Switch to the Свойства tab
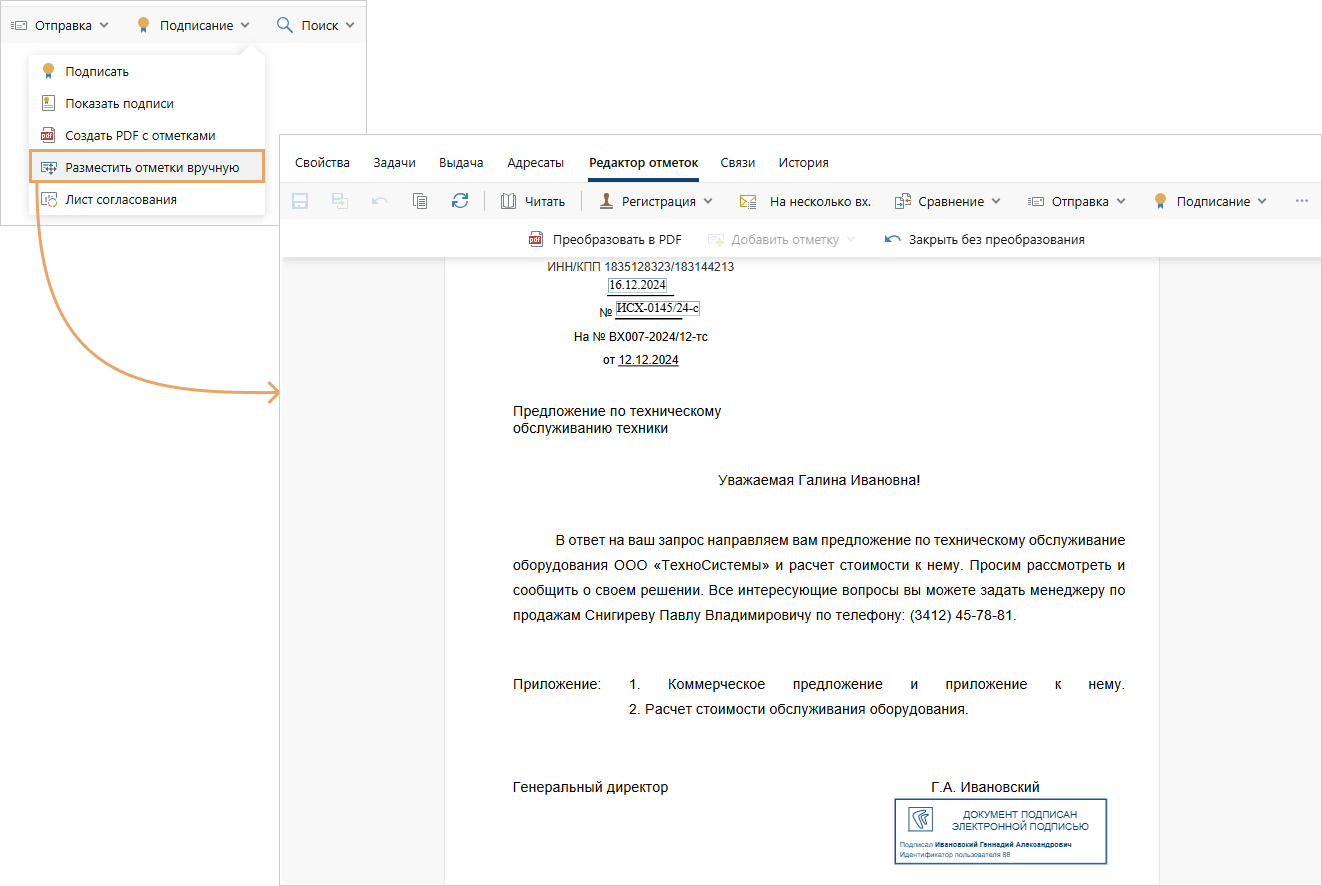Image resolution: width=1322 pixels, height=886 pixels. pyautogui.click(x=322, y=163)
